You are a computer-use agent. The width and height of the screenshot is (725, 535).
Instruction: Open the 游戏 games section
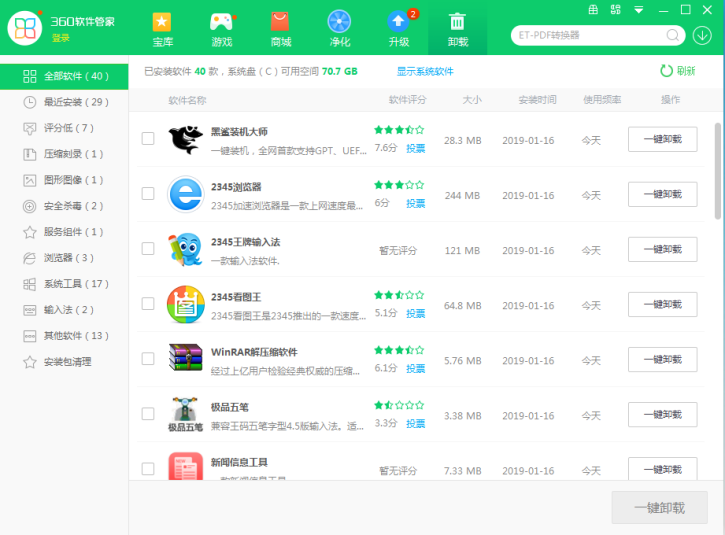[221, 29]
